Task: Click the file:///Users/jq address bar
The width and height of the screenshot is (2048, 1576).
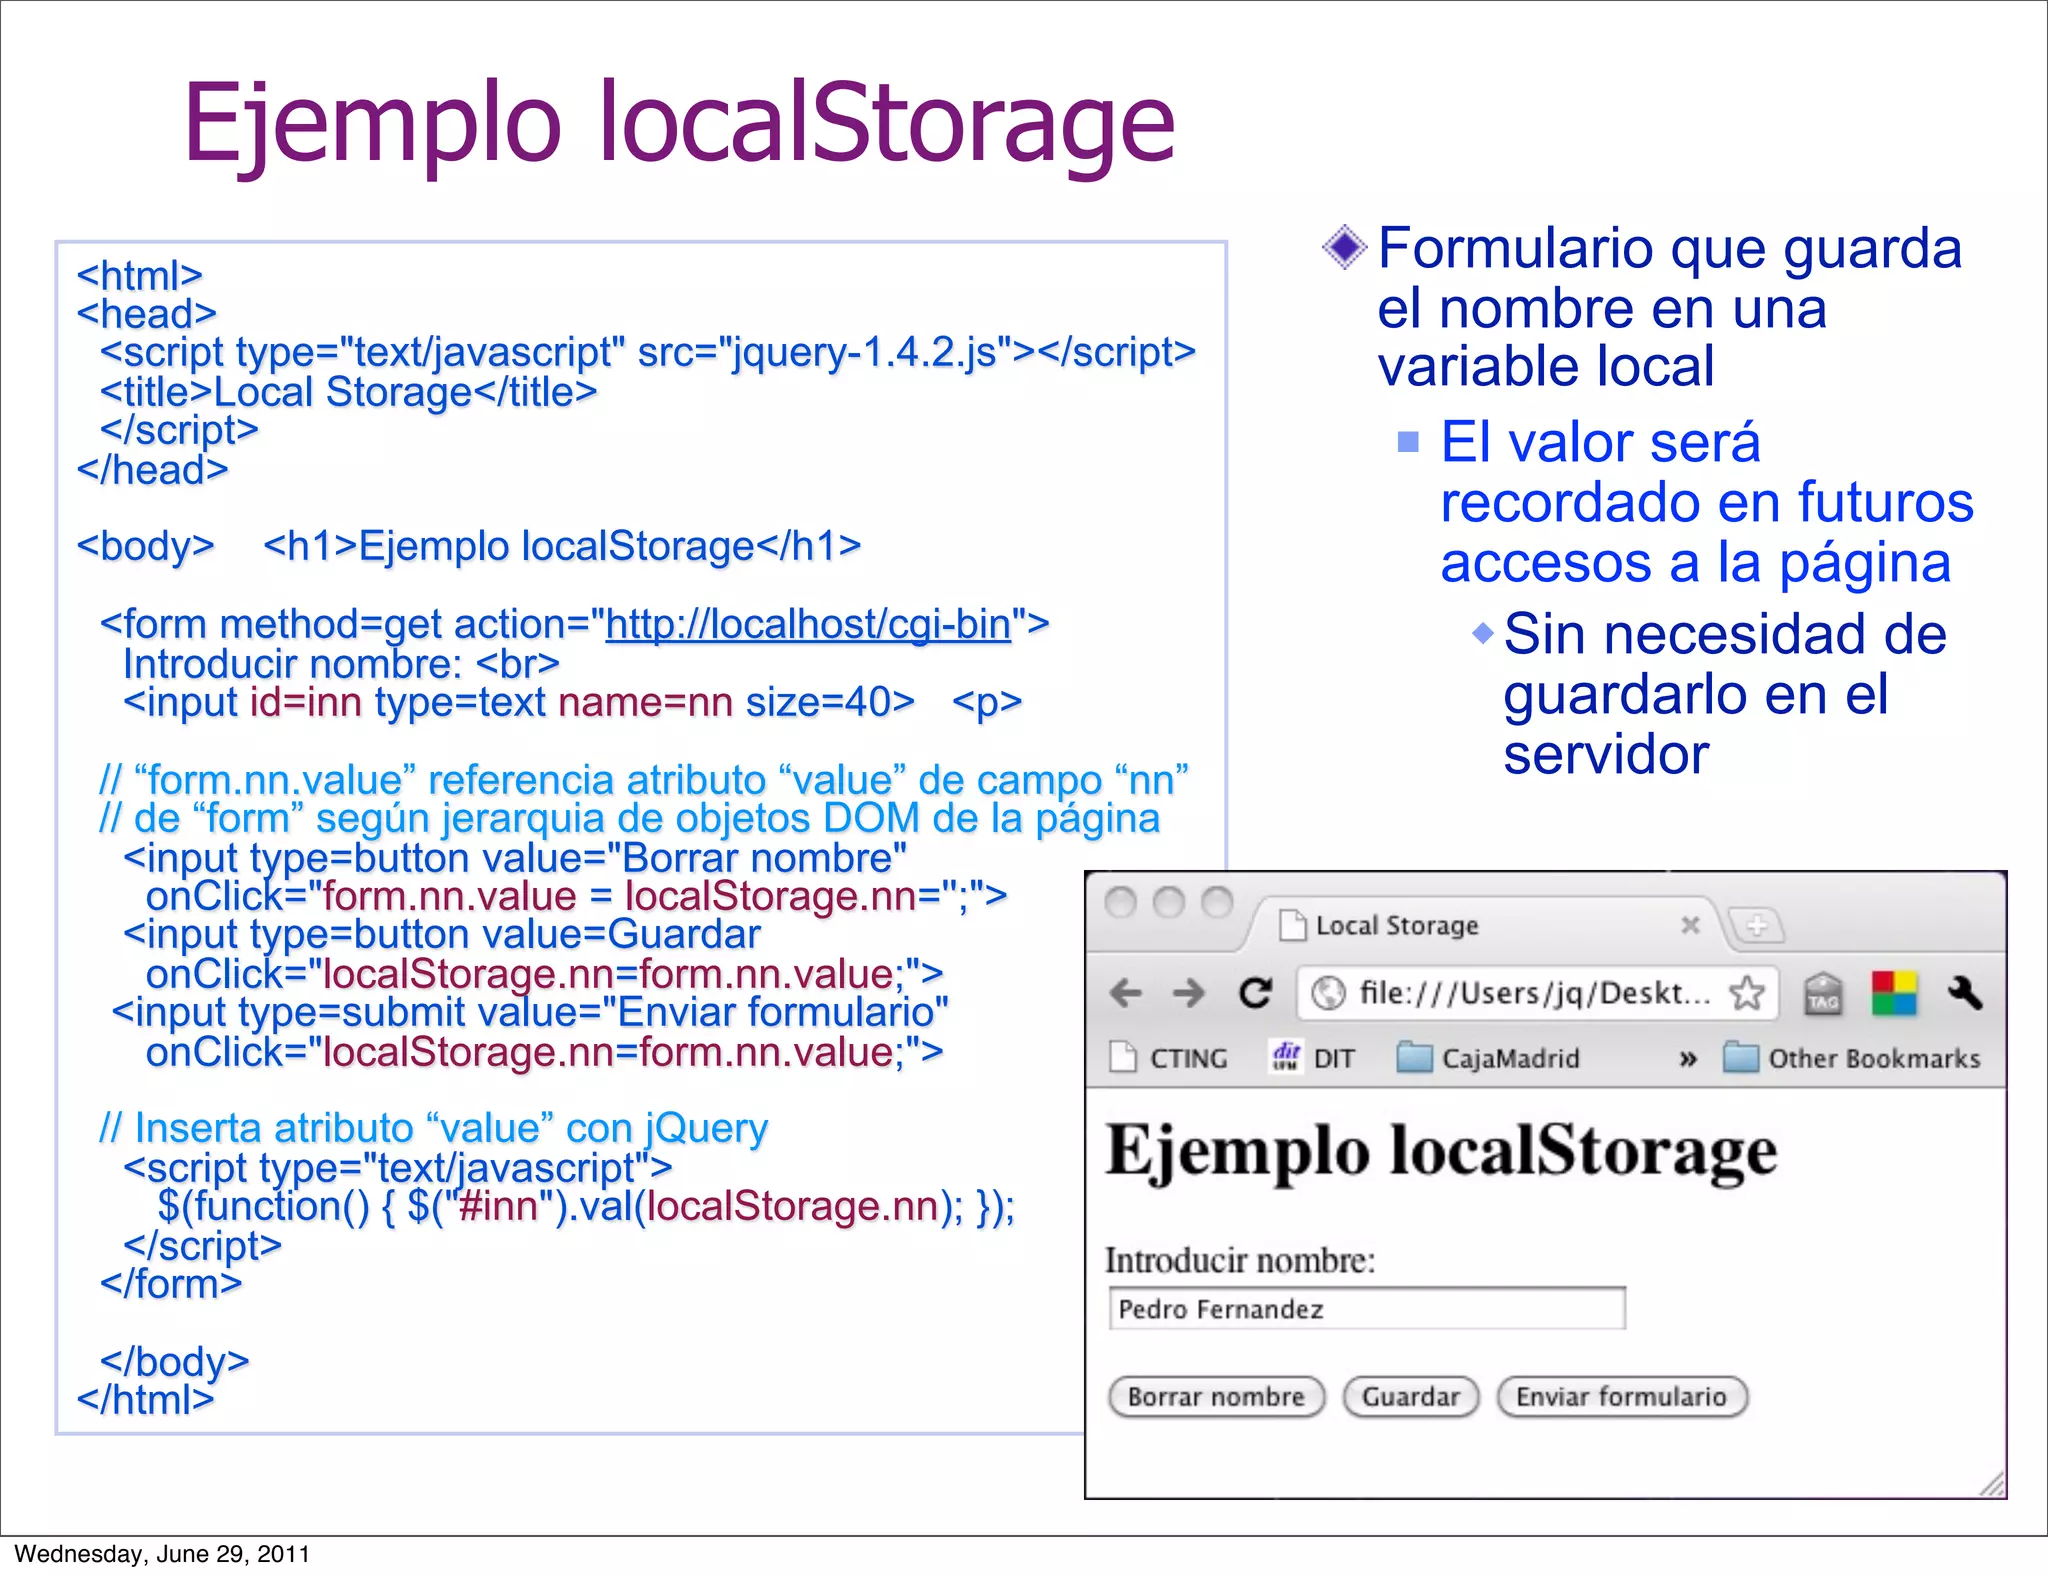Action: [1535, 993]
